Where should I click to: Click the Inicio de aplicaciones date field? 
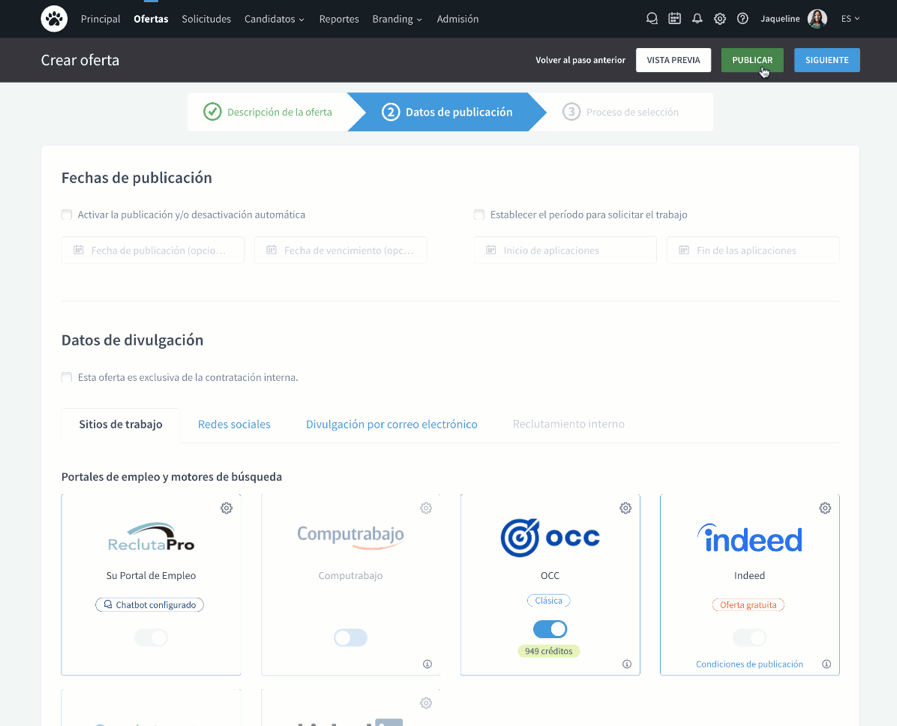pos(565,250)
